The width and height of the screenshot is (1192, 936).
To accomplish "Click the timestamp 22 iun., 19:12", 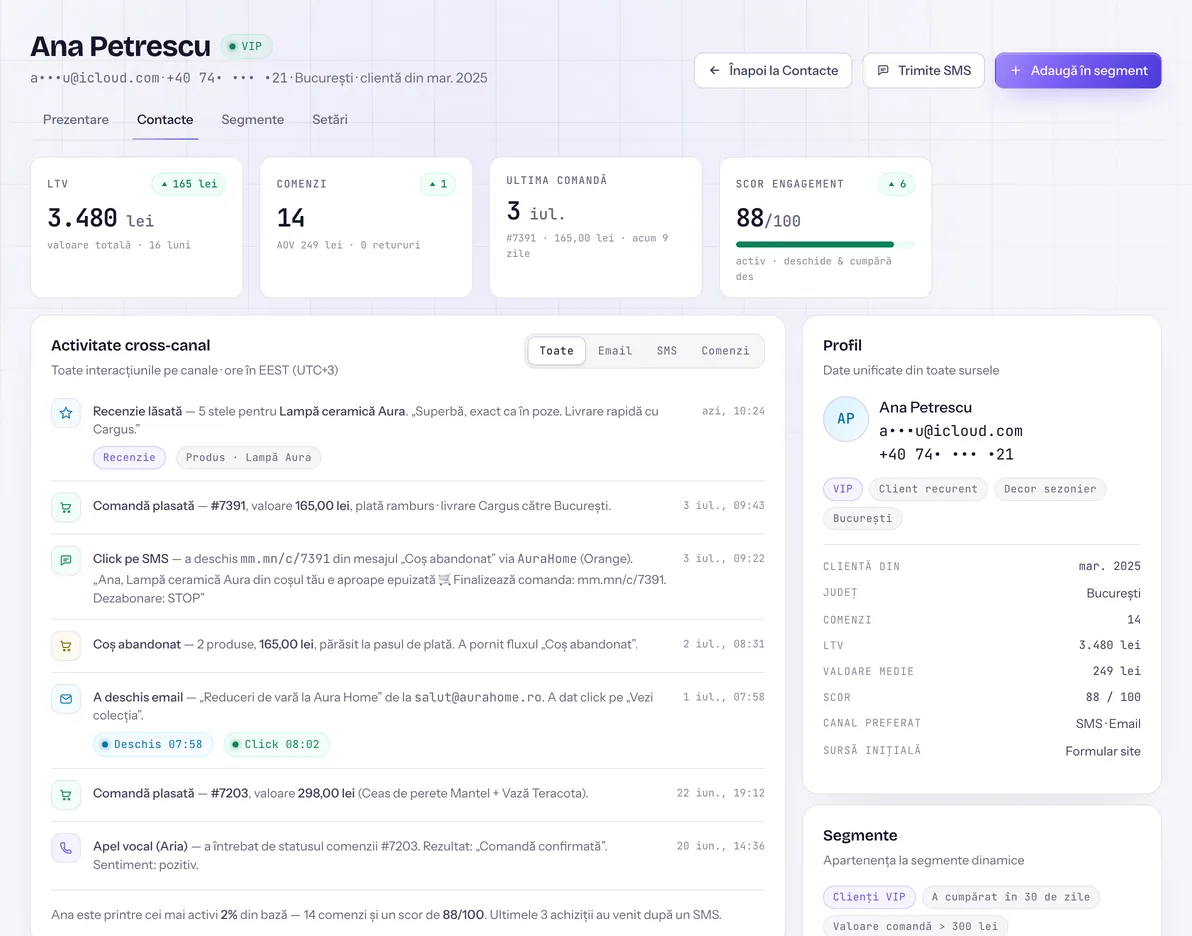I will click(721, 793).
